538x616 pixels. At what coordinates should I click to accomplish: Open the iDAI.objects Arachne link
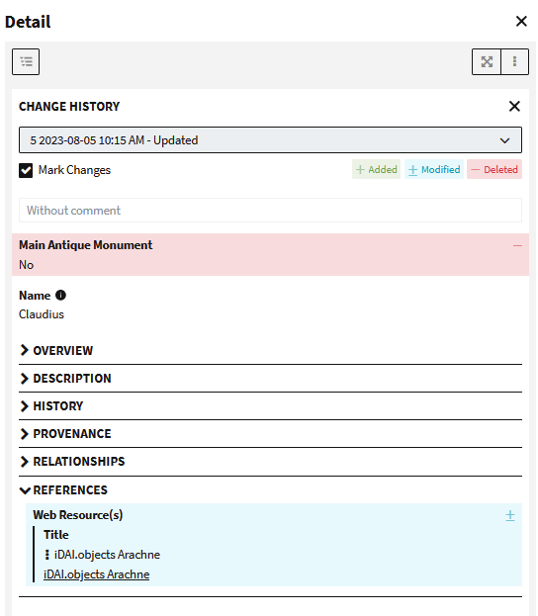96,574
